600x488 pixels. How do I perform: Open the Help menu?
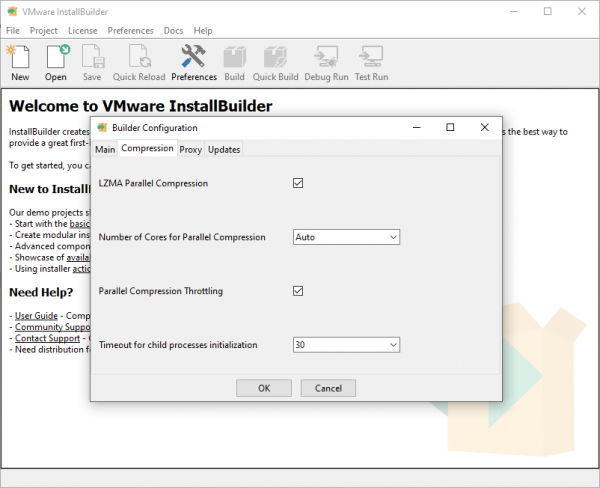coord(203,31)
